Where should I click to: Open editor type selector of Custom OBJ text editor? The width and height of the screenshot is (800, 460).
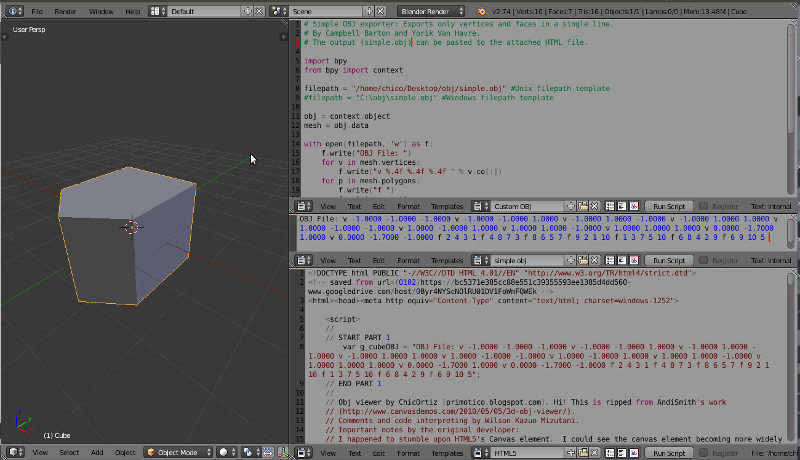tap(304, 206)
